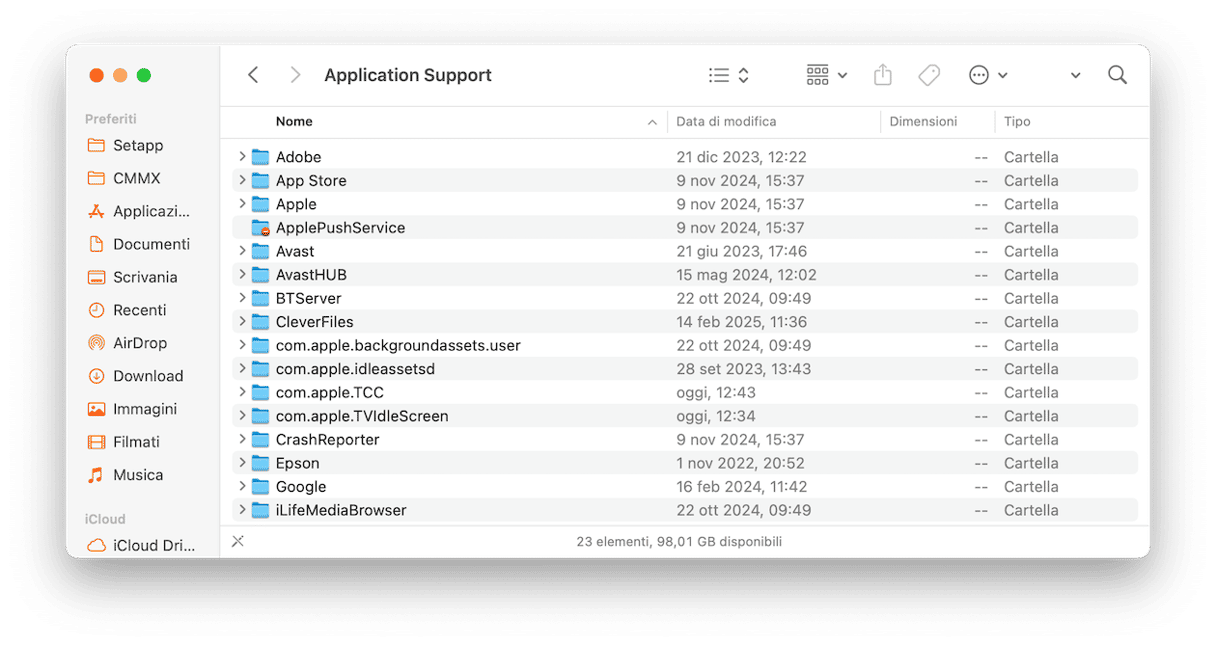The height and width of the screenshot is (645, 1216).
Task: Select the com.apple.TCC folder name
Action: click(x=330, y=392)
